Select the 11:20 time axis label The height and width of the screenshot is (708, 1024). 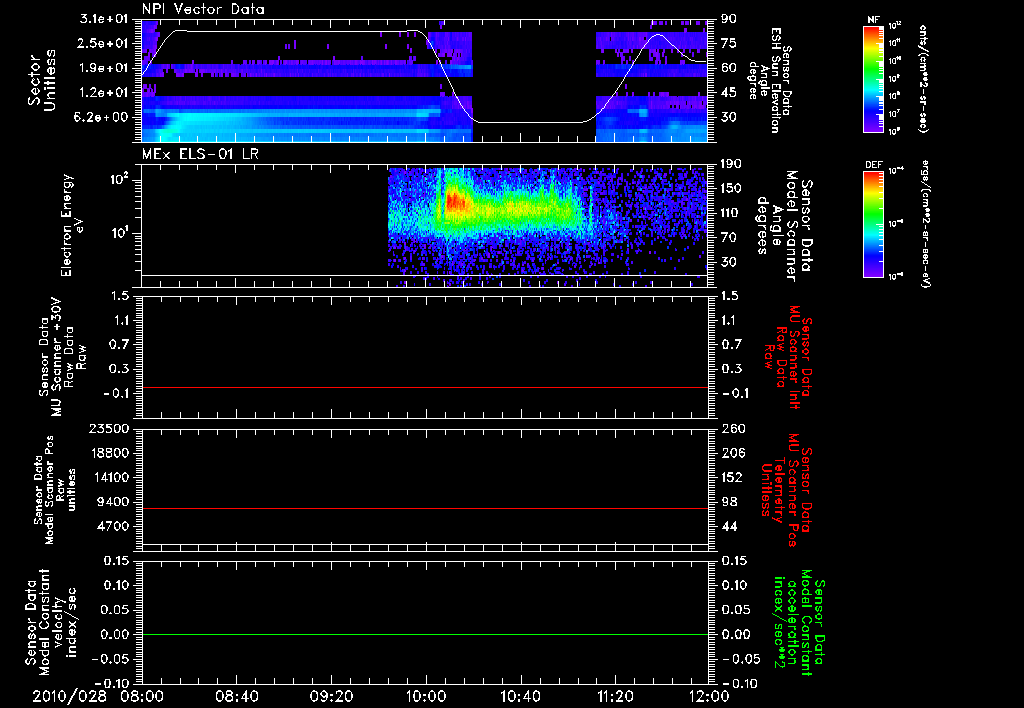[615, 696]
